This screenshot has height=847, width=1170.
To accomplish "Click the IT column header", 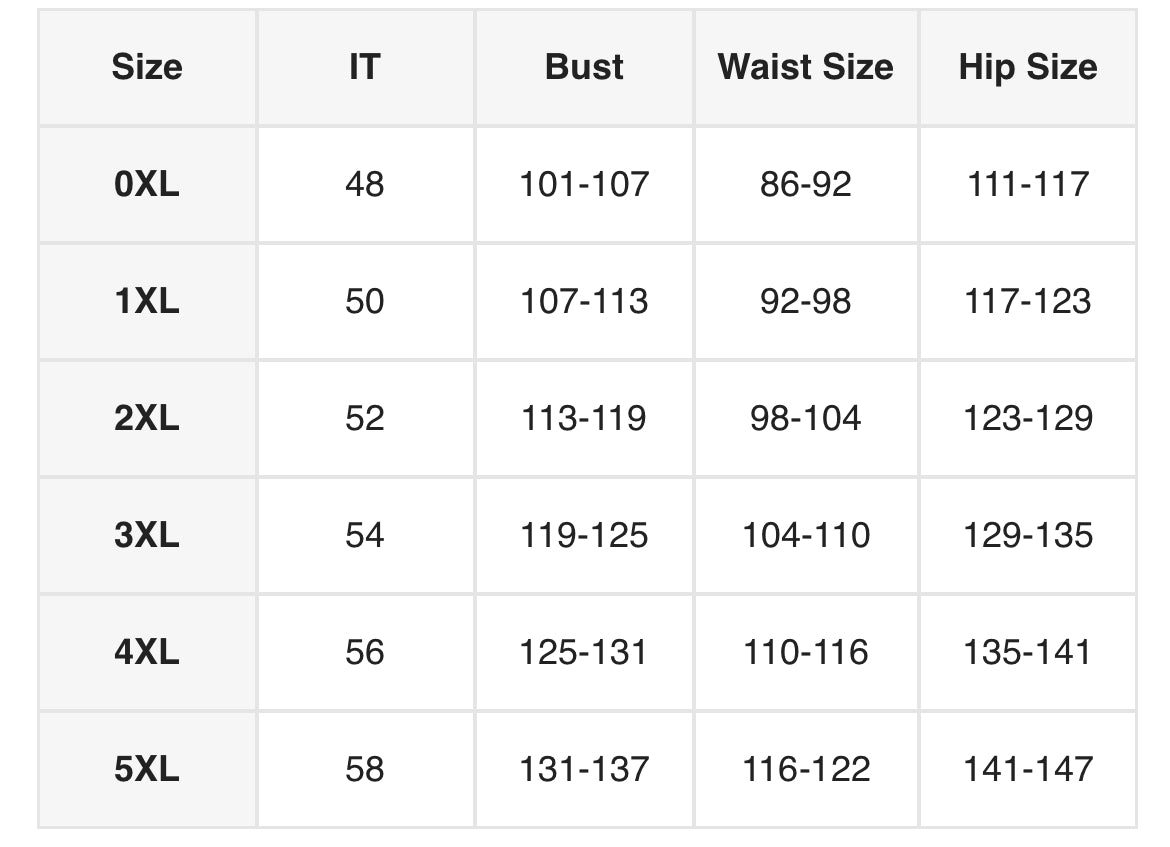I will [x=364, y=67].
